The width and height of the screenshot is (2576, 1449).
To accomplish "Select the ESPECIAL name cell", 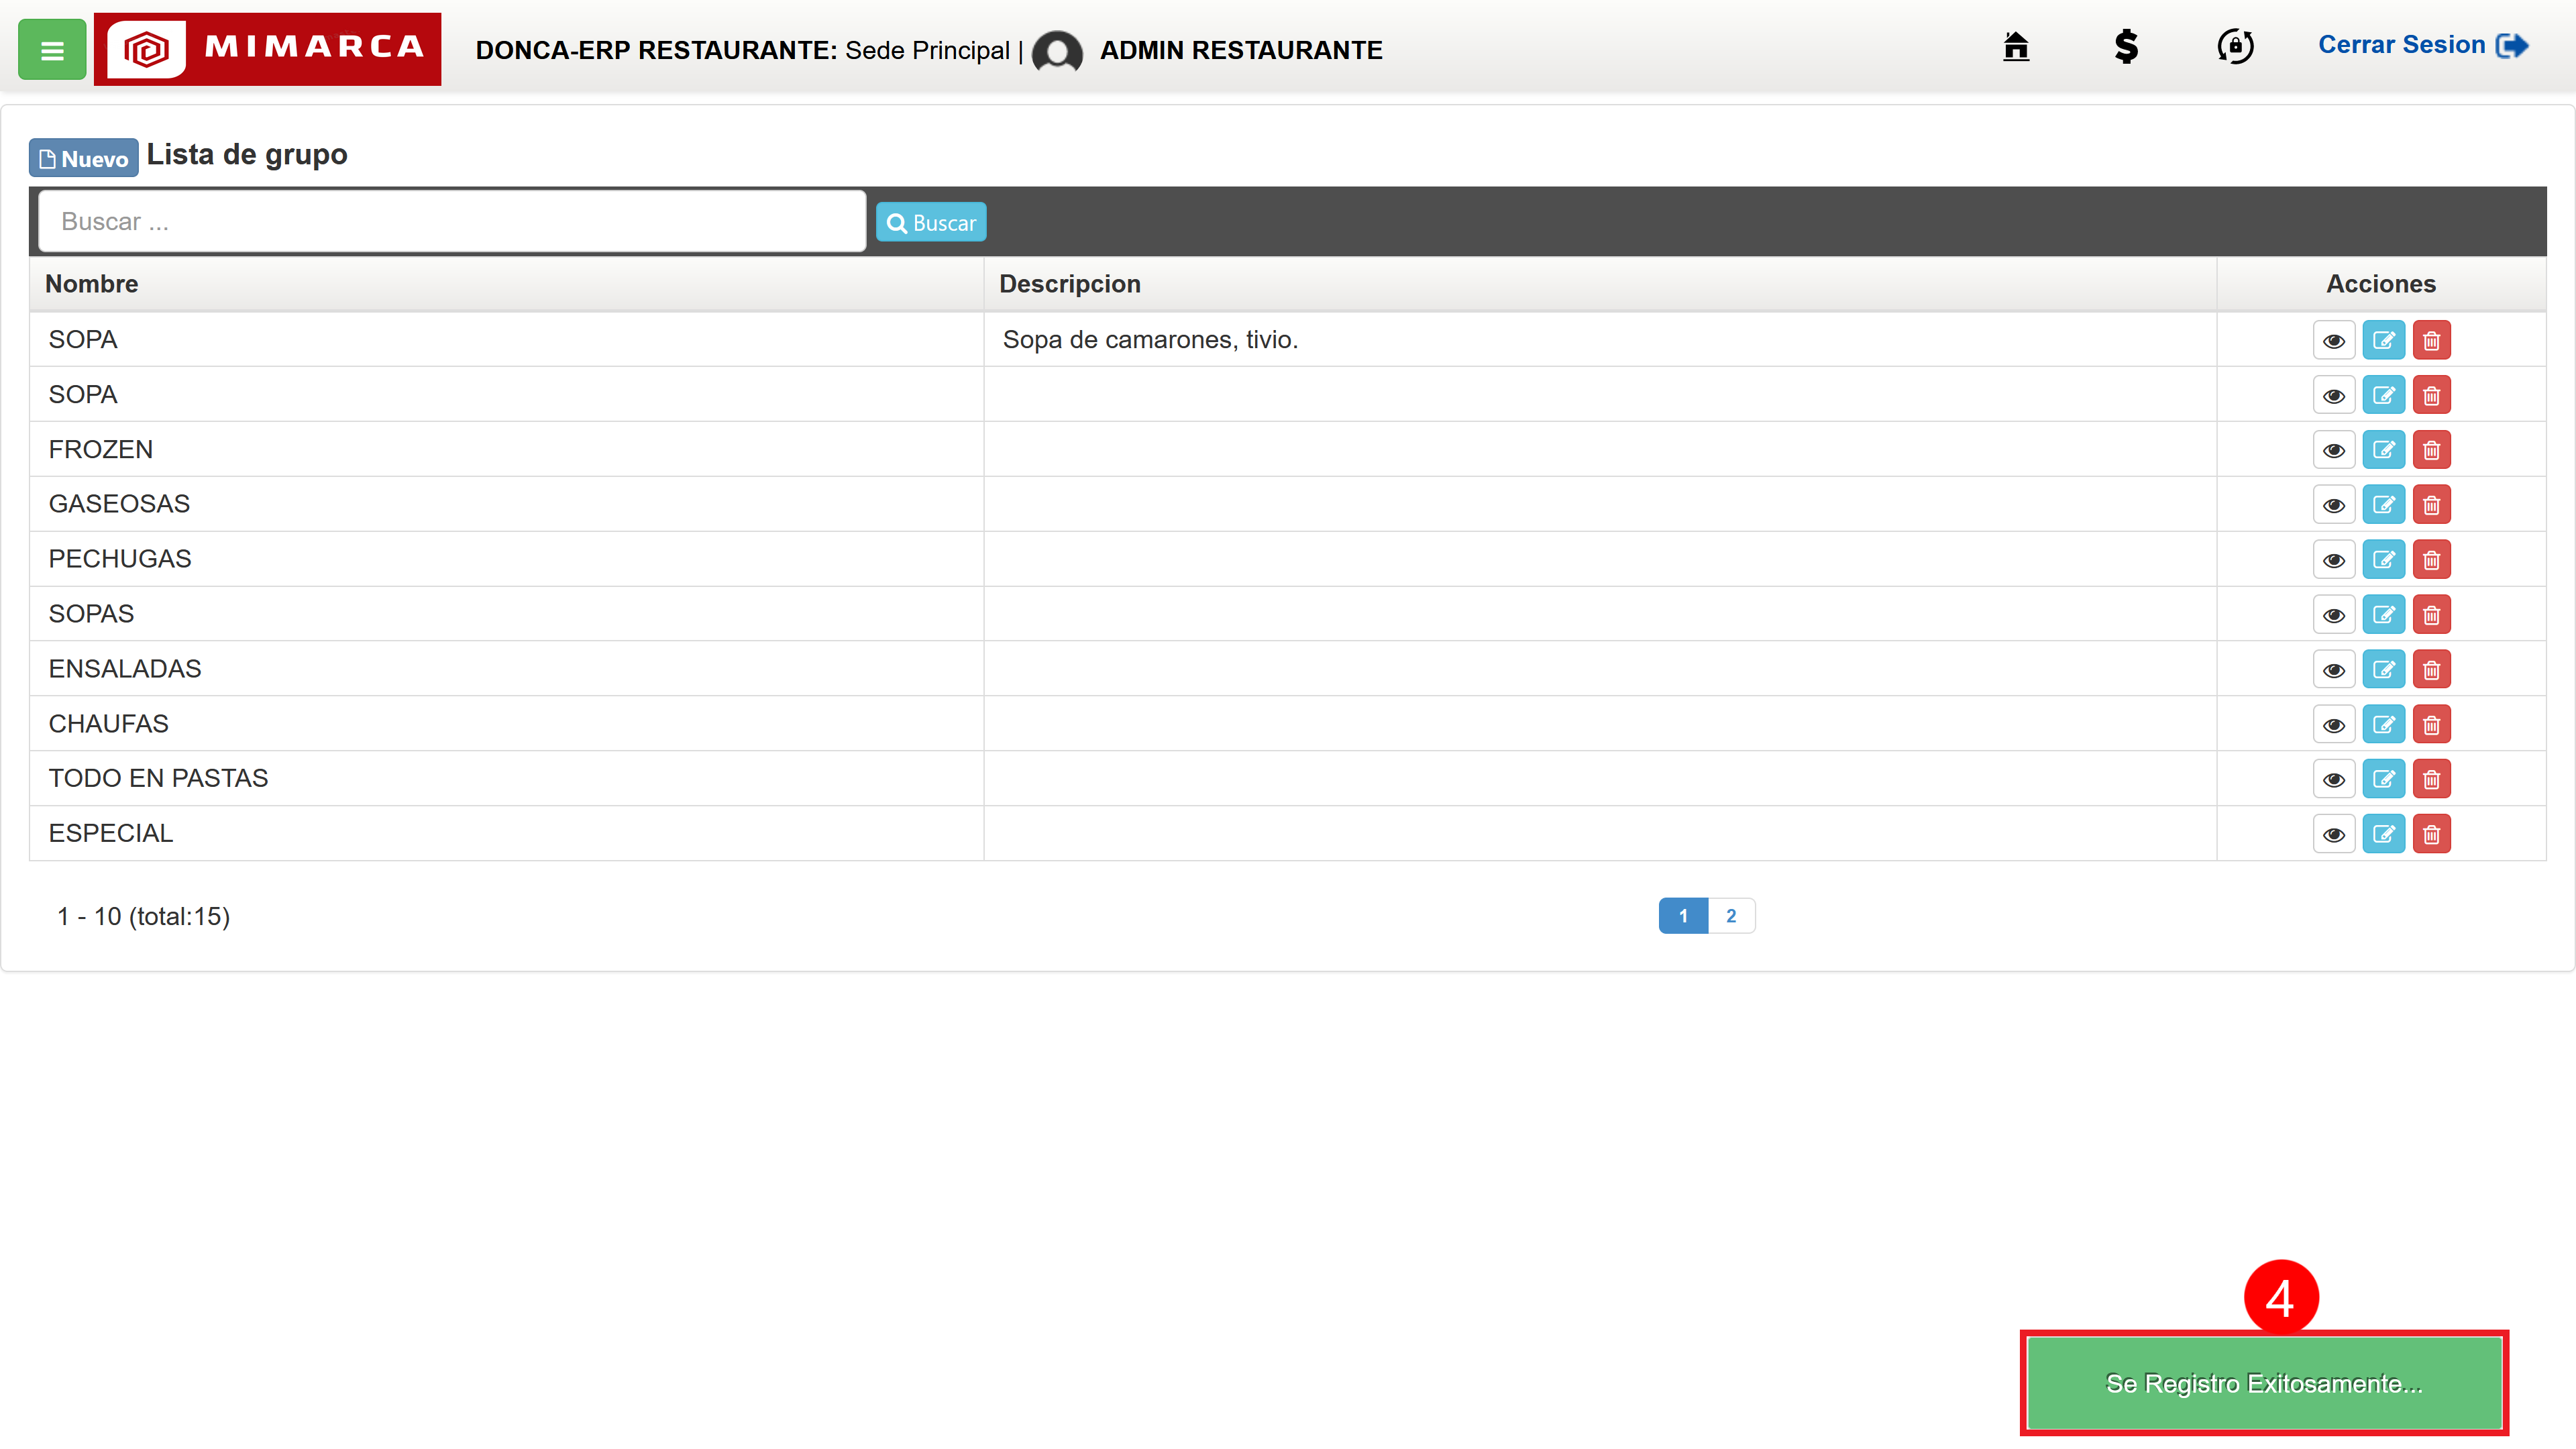I will coord(506,833).
